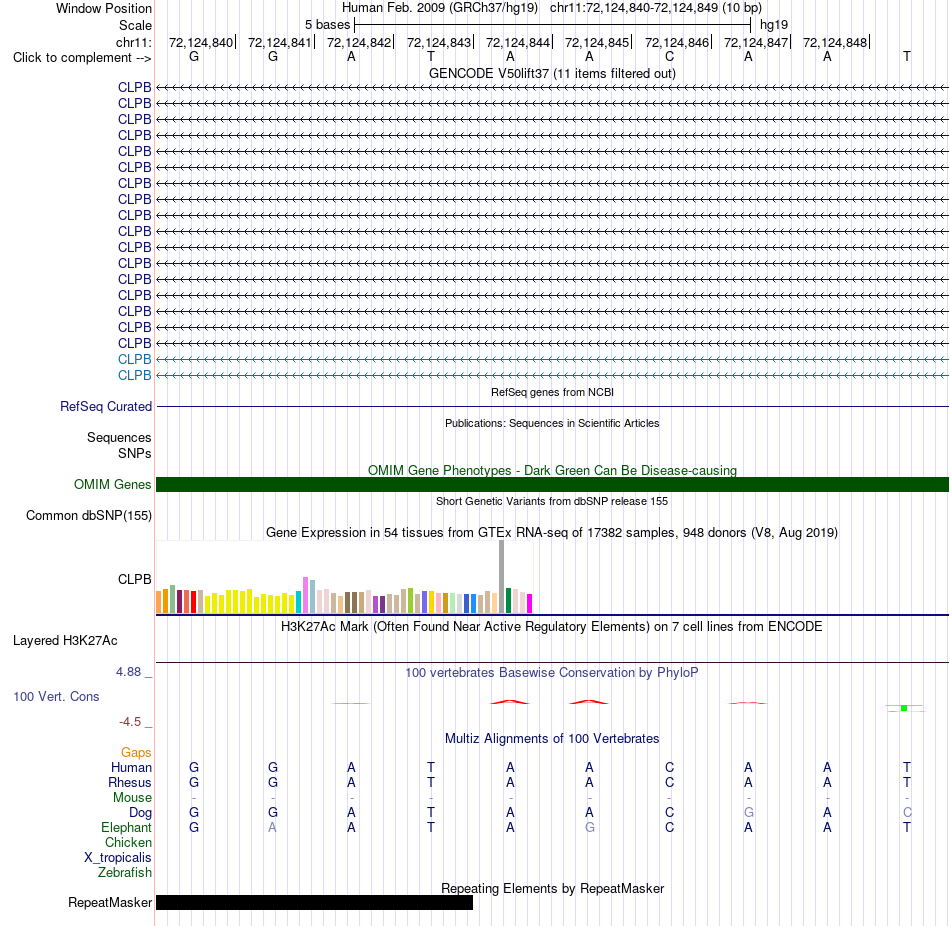Click the dark green OMIM Genes bar

point(552,484)
